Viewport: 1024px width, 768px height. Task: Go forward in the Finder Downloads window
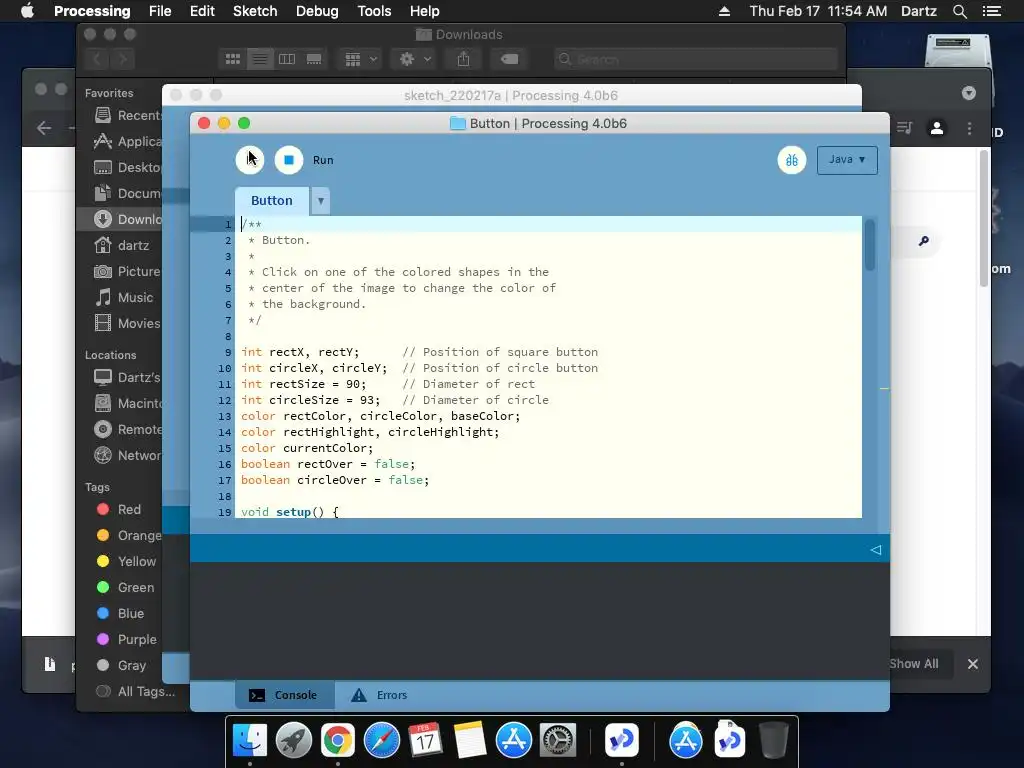[x=123, y=59]
